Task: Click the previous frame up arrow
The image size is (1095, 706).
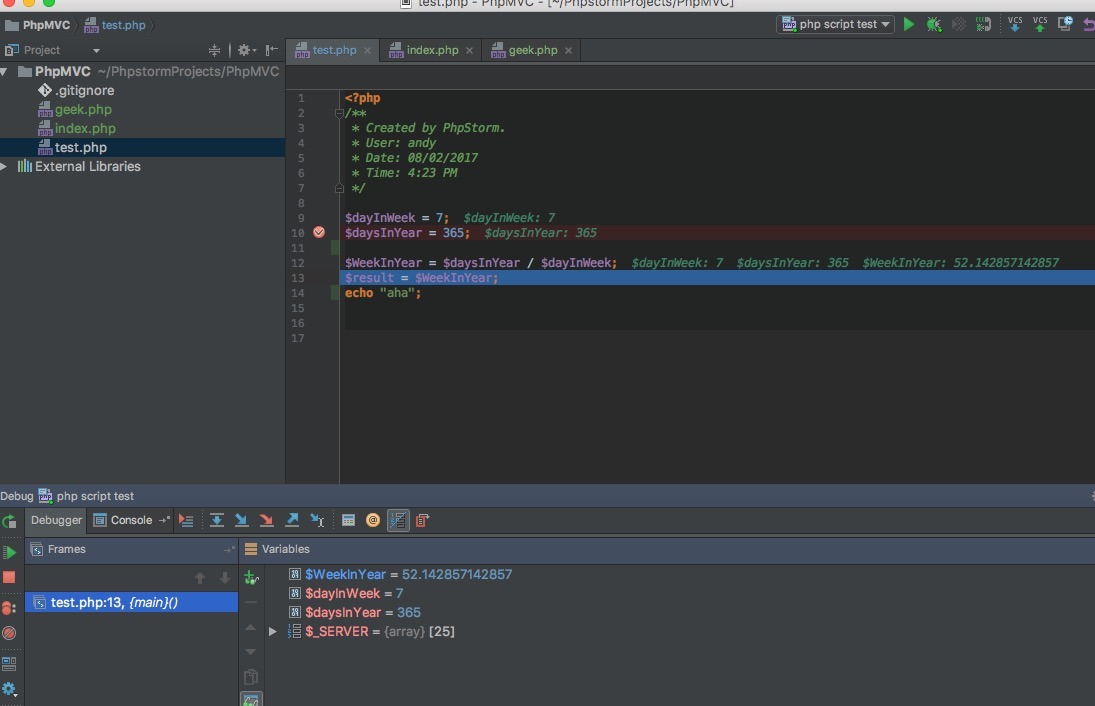Action: (200, 578)
